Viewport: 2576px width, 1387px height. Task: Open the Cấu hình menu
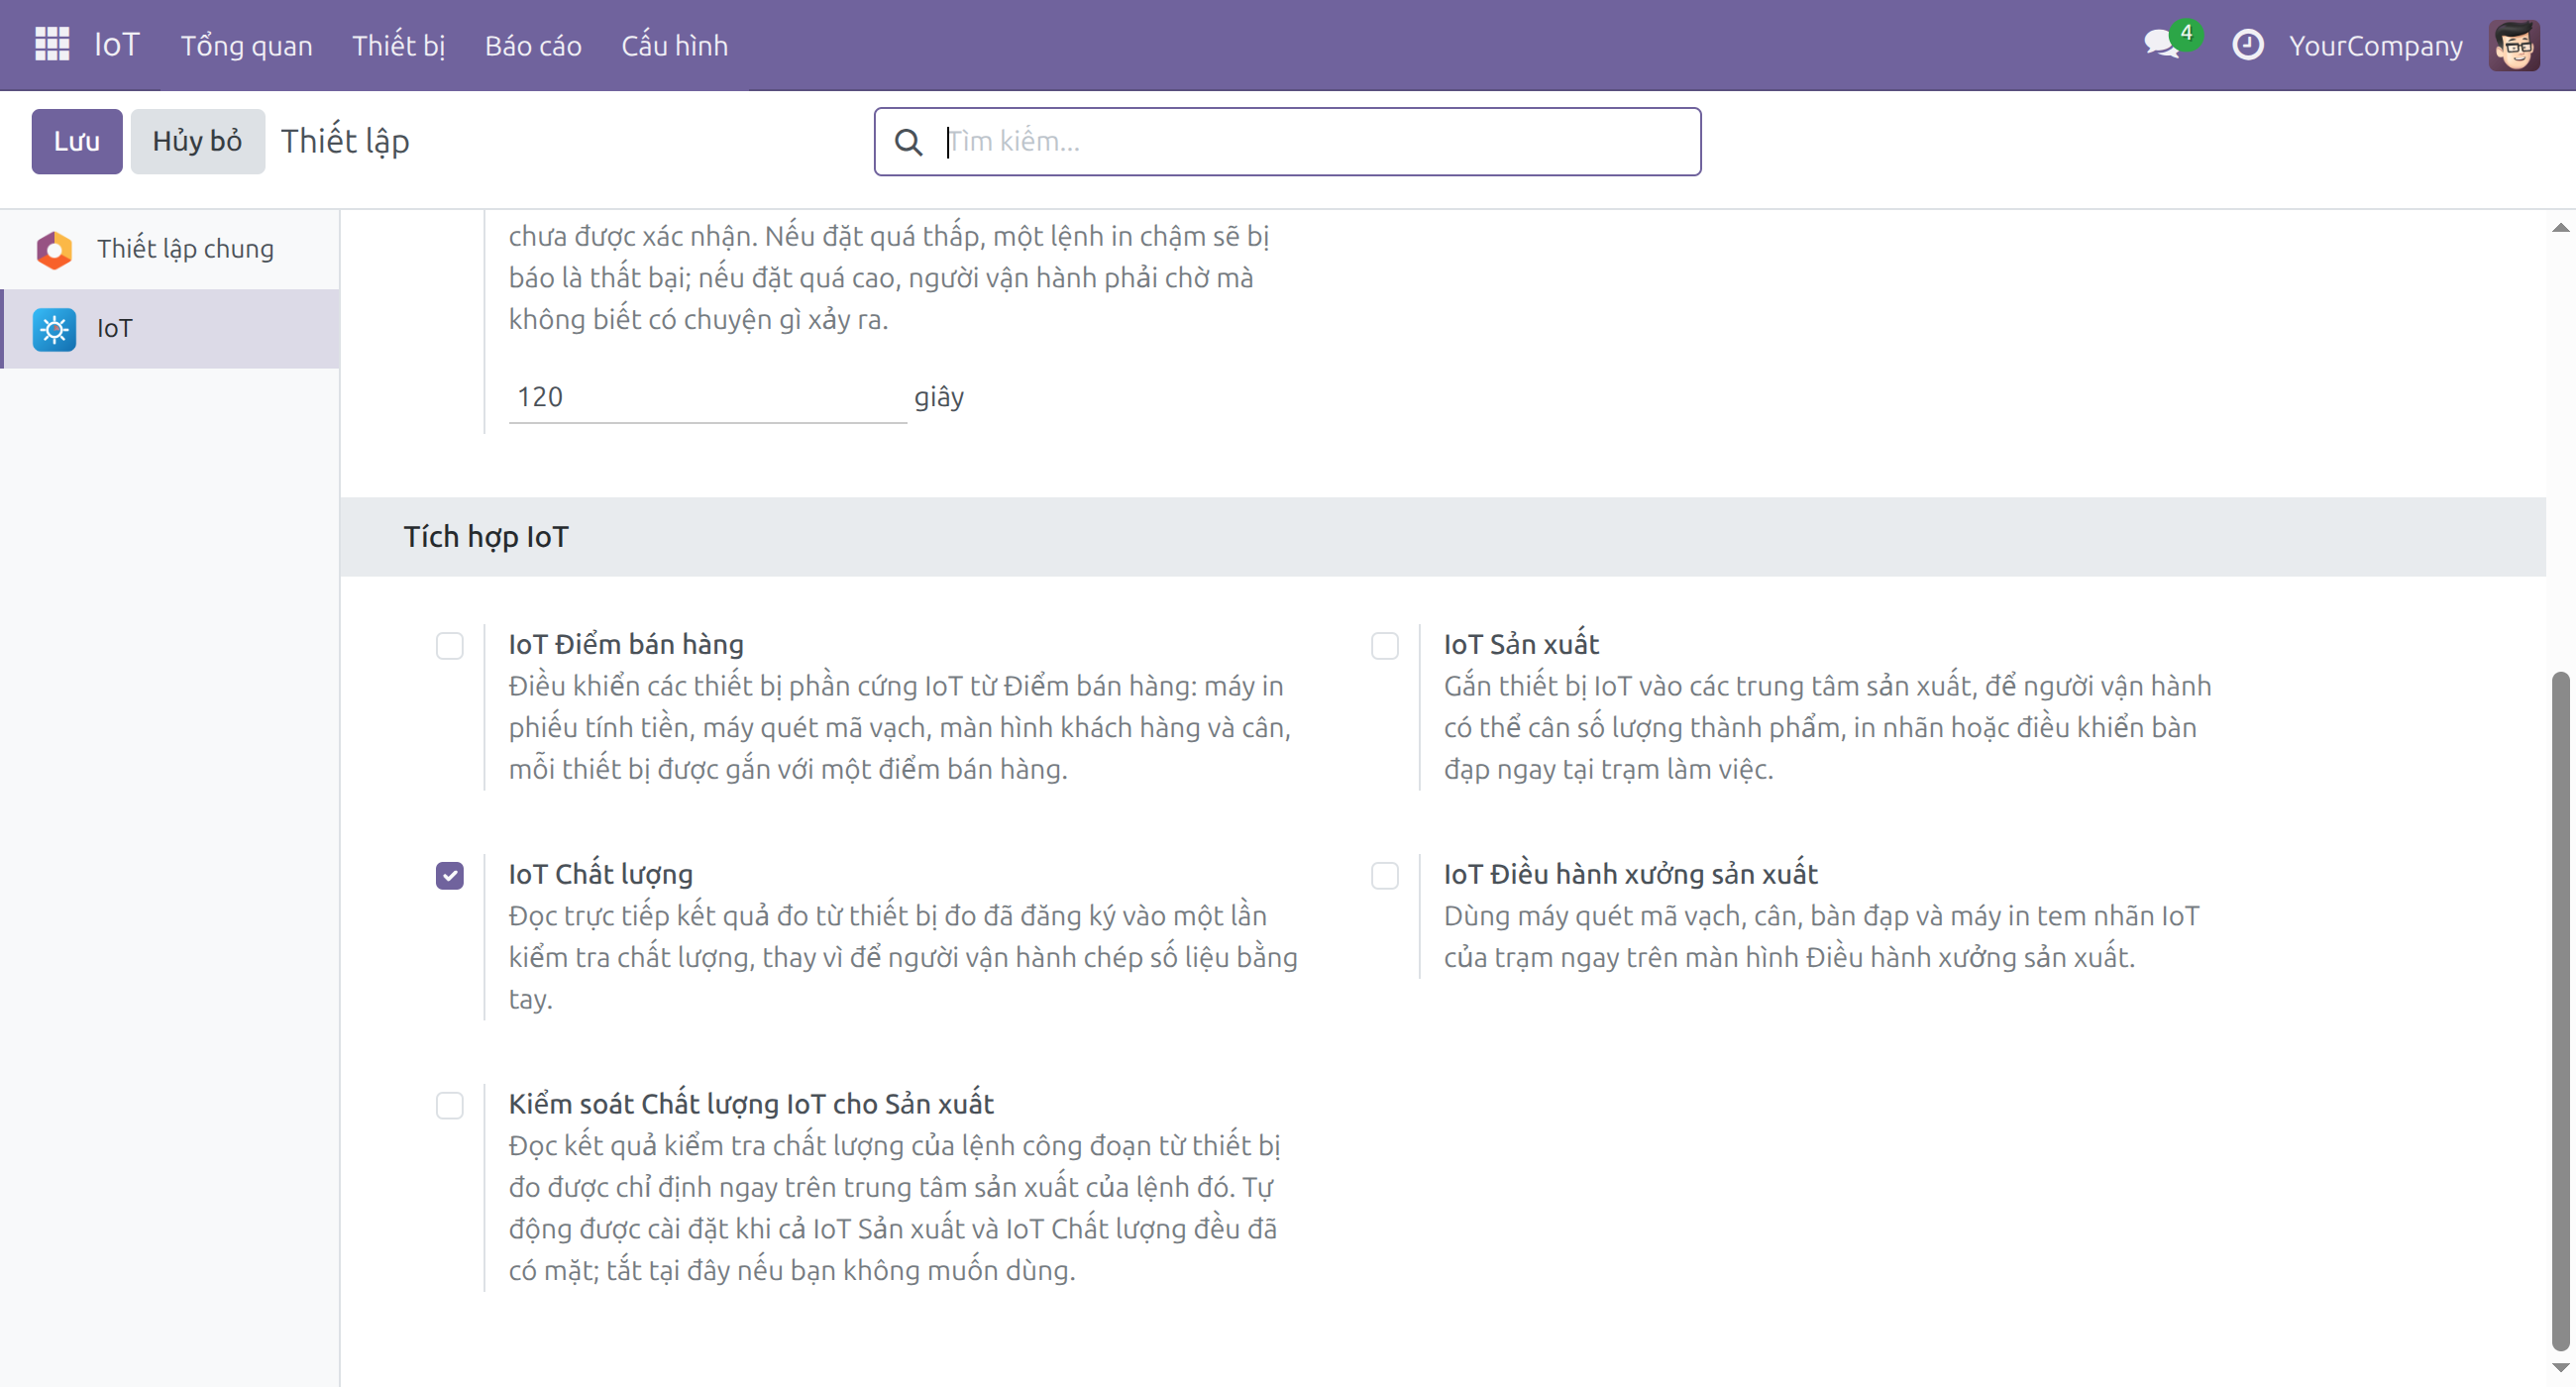click(675, 45)
